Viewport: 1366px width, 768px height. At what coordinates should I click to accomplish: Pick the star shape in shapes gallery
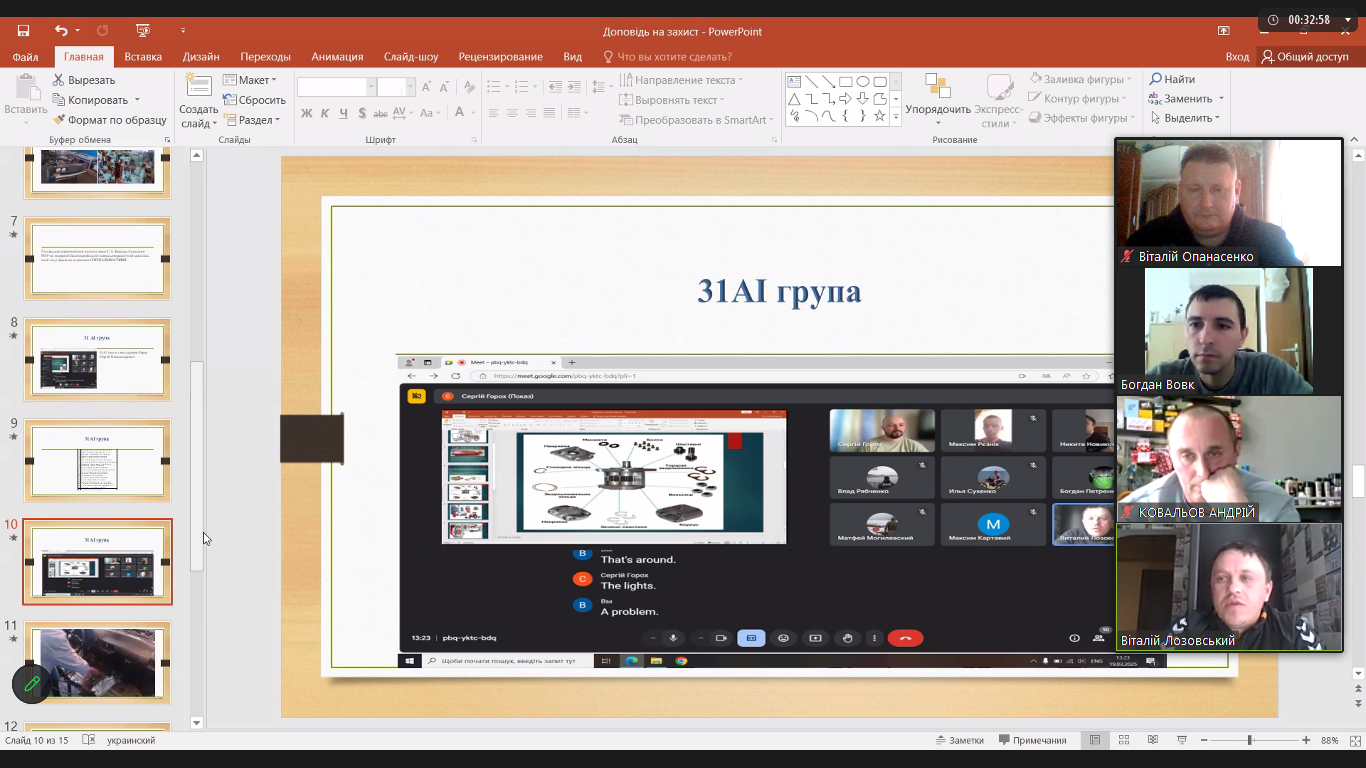coord(880,116)
